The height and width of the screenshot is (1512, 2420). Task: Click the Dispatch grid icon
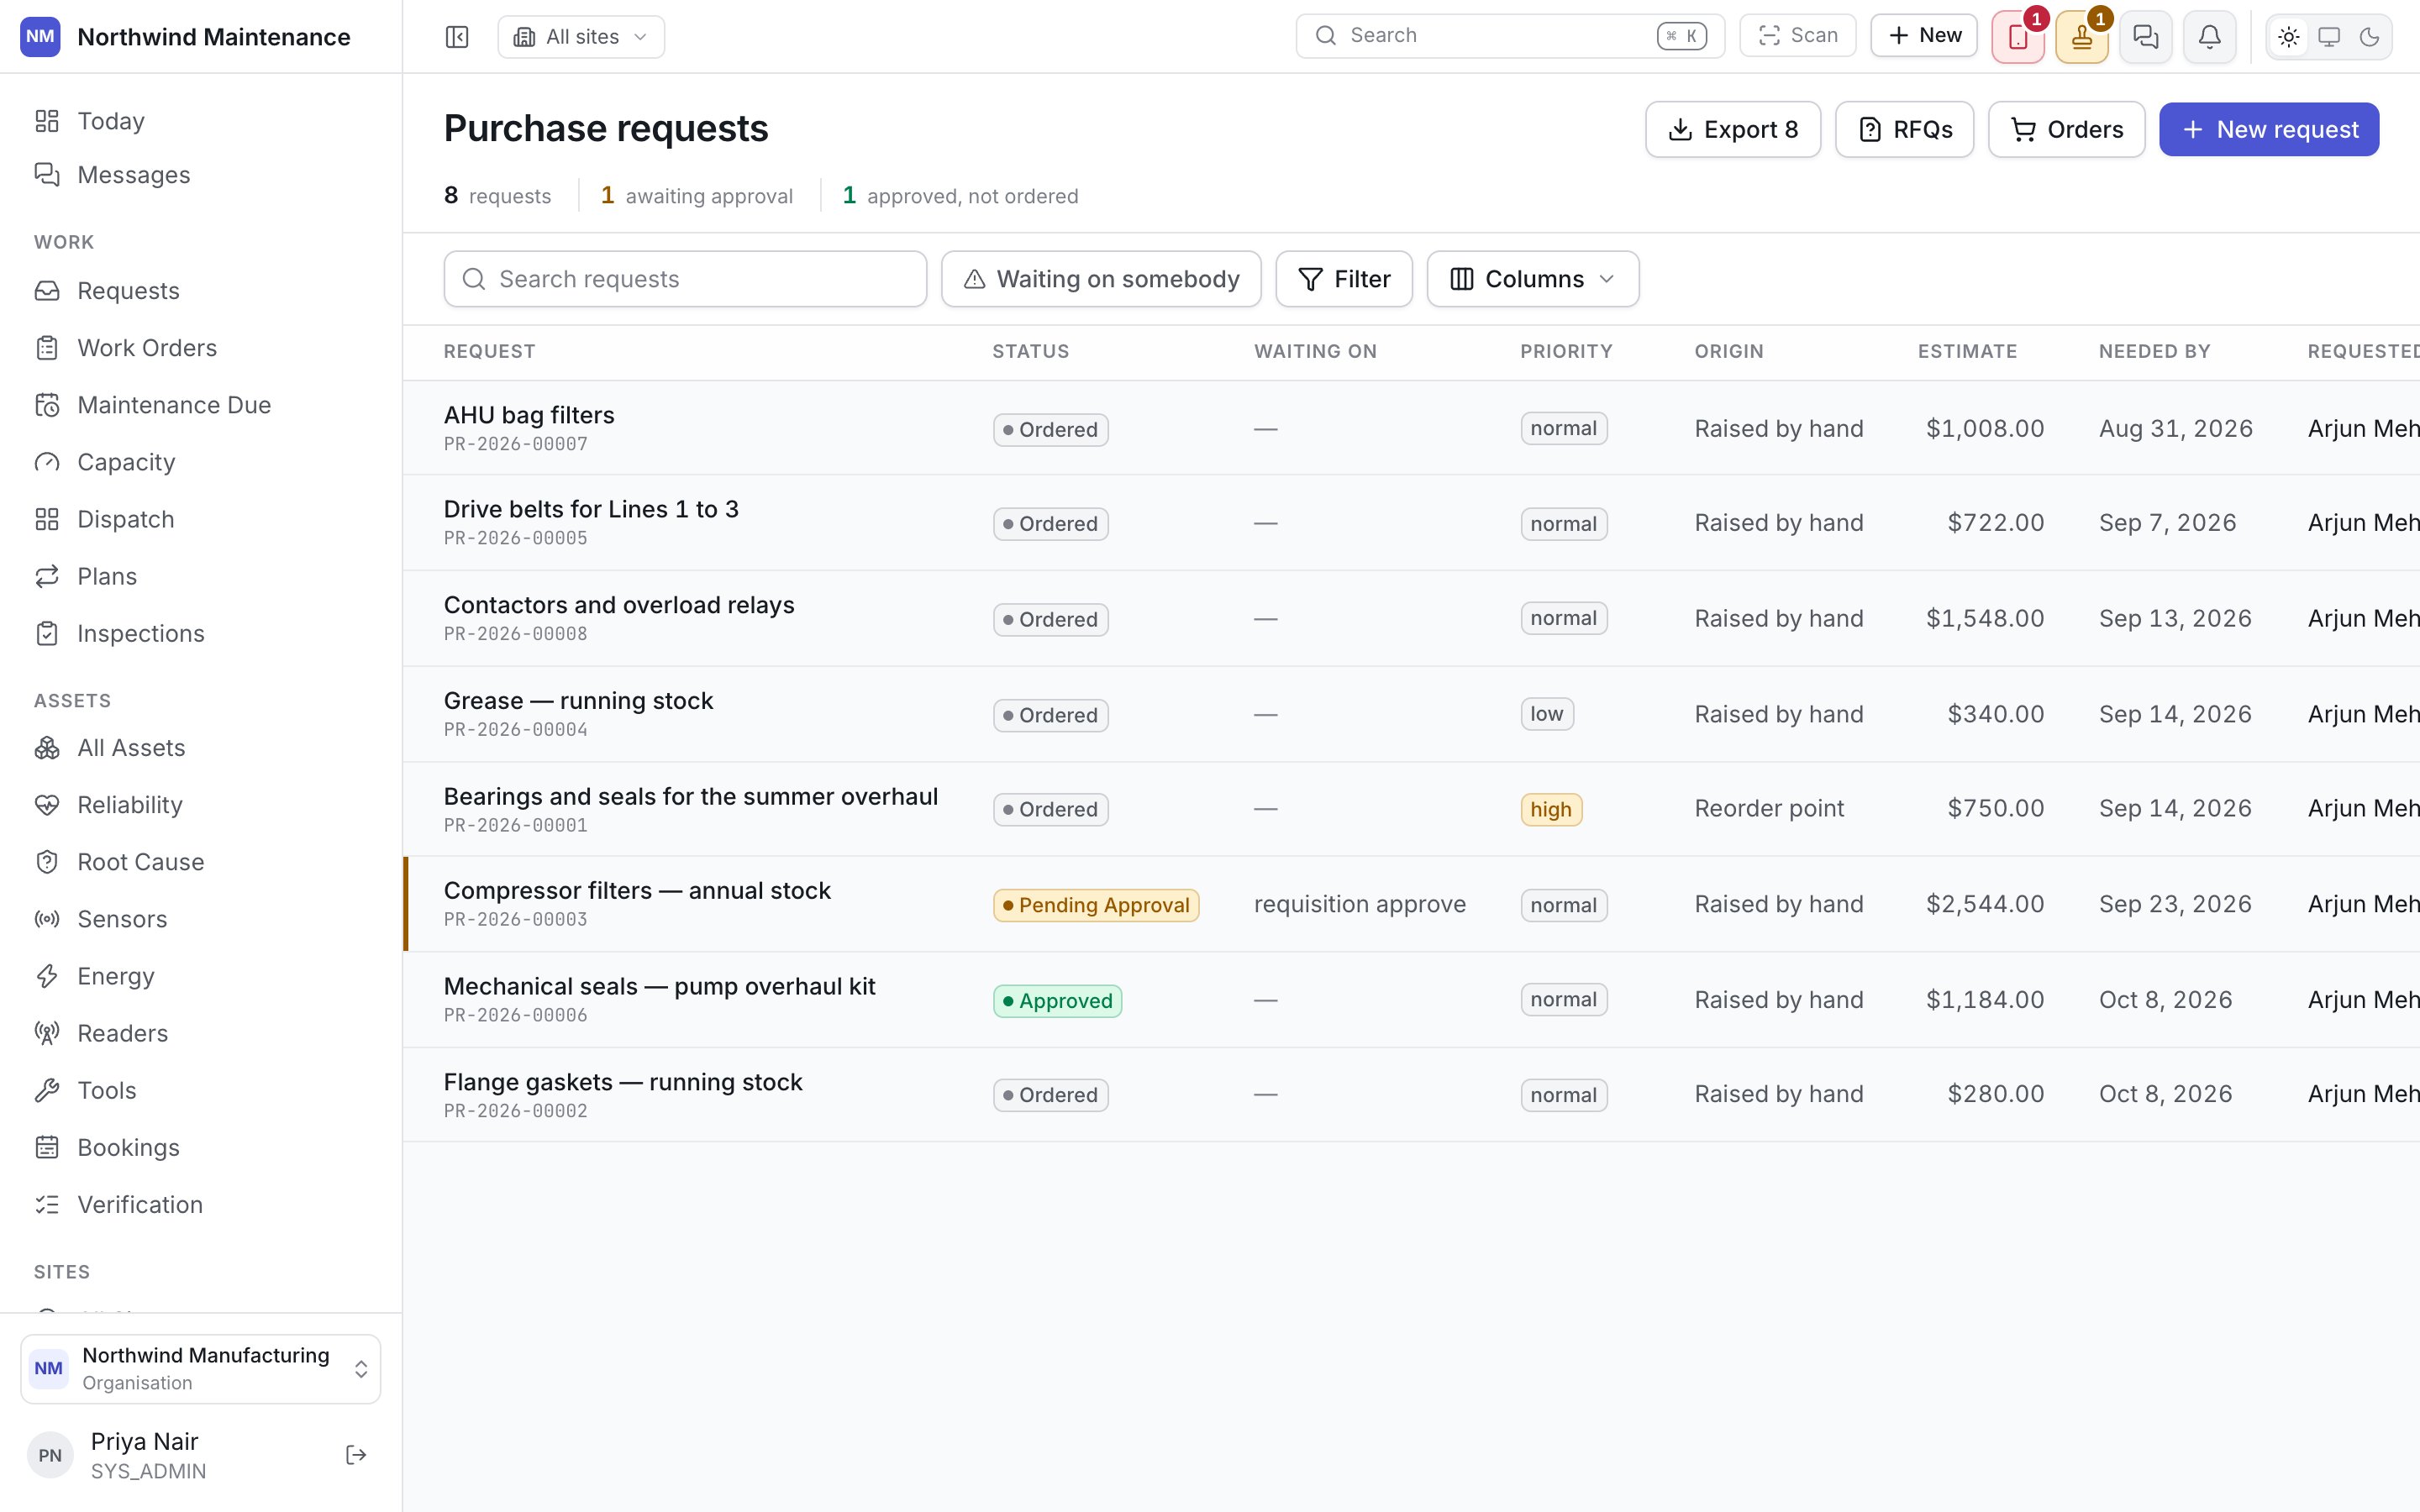click(x=47, y=519)
